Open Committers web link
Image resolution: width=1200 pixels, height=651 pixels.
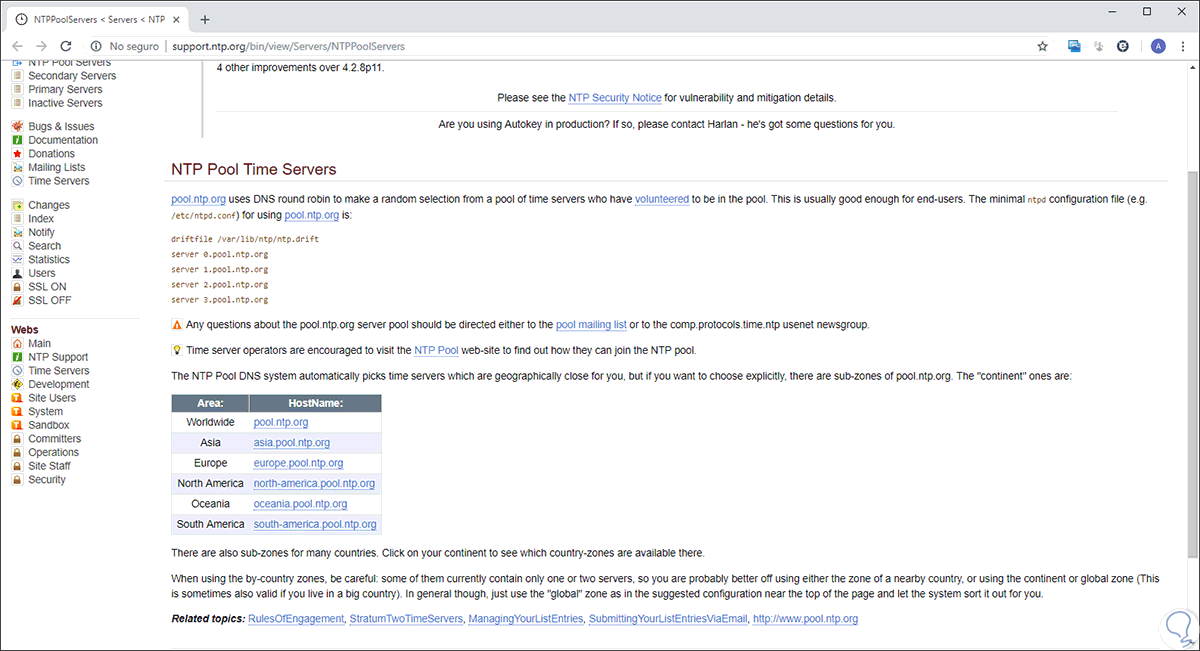[x=55, y=439]
